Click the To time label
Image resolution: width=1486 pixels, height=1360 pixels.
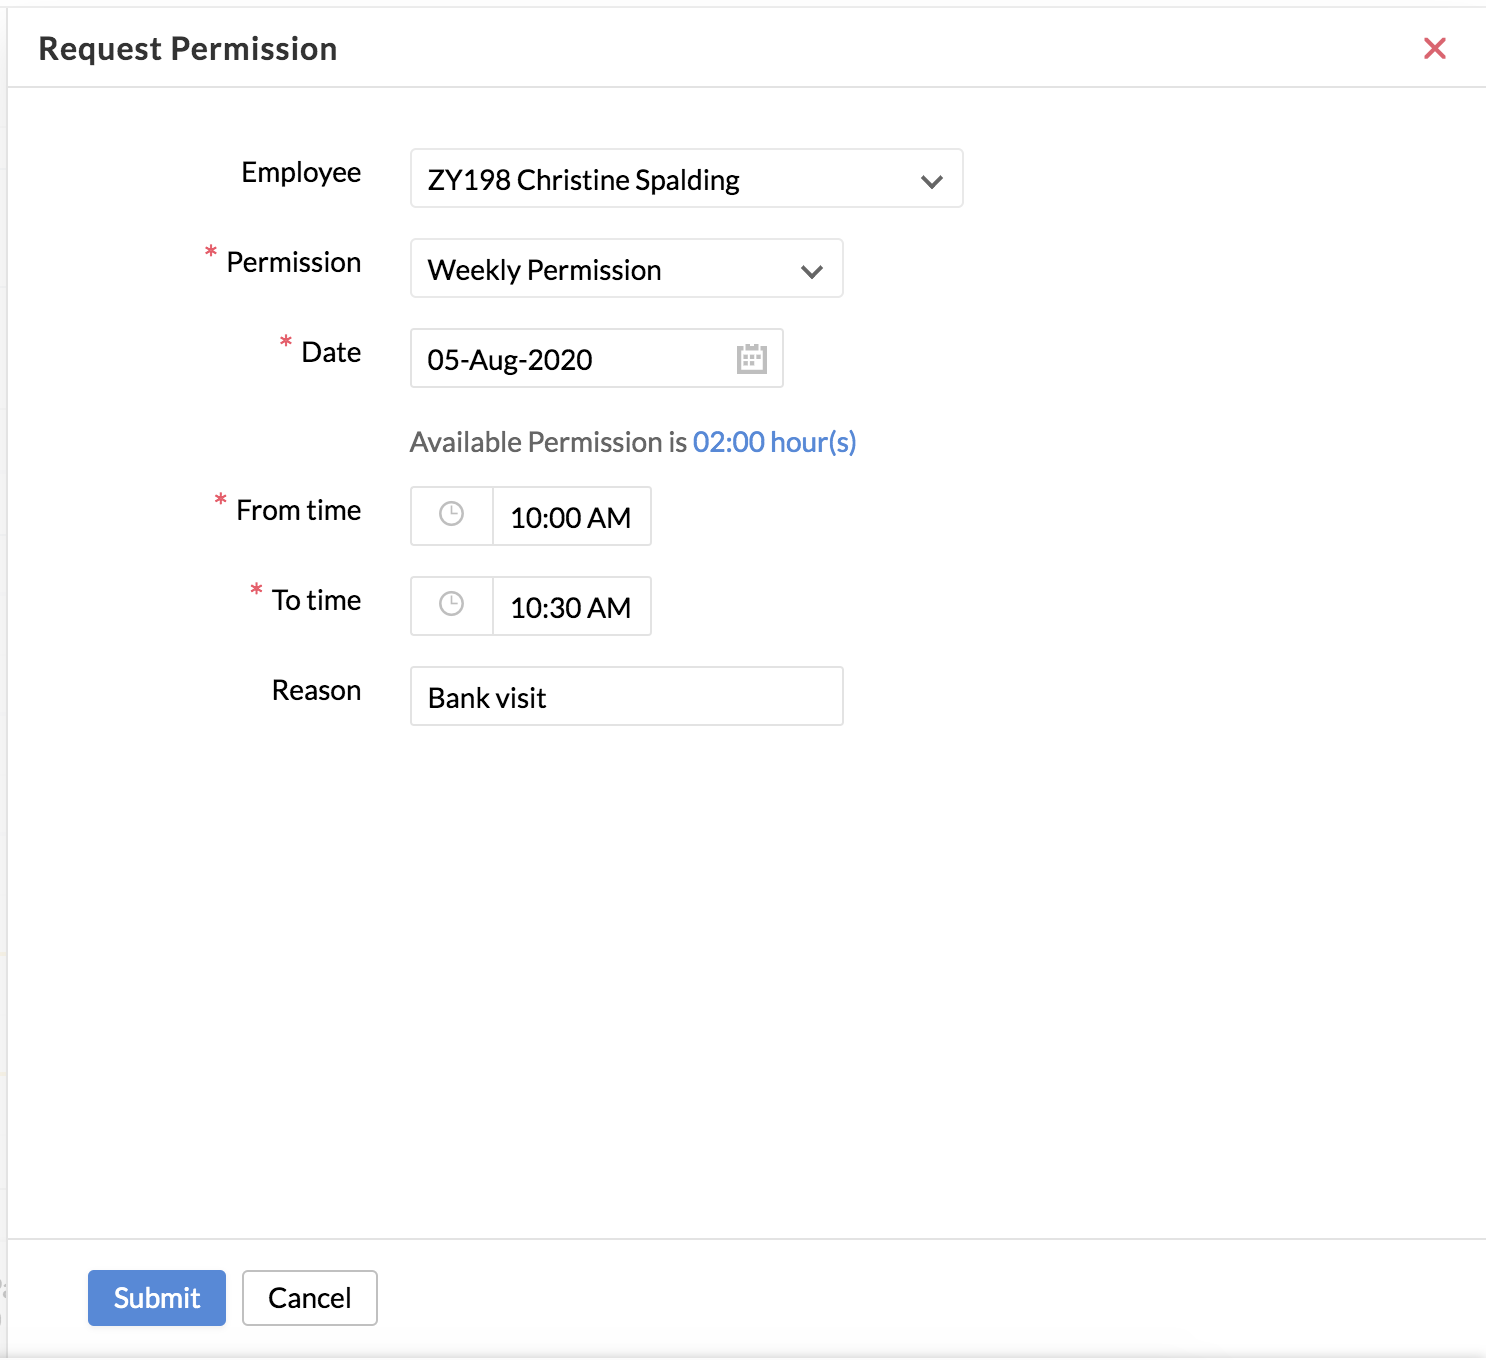[316, 601]
